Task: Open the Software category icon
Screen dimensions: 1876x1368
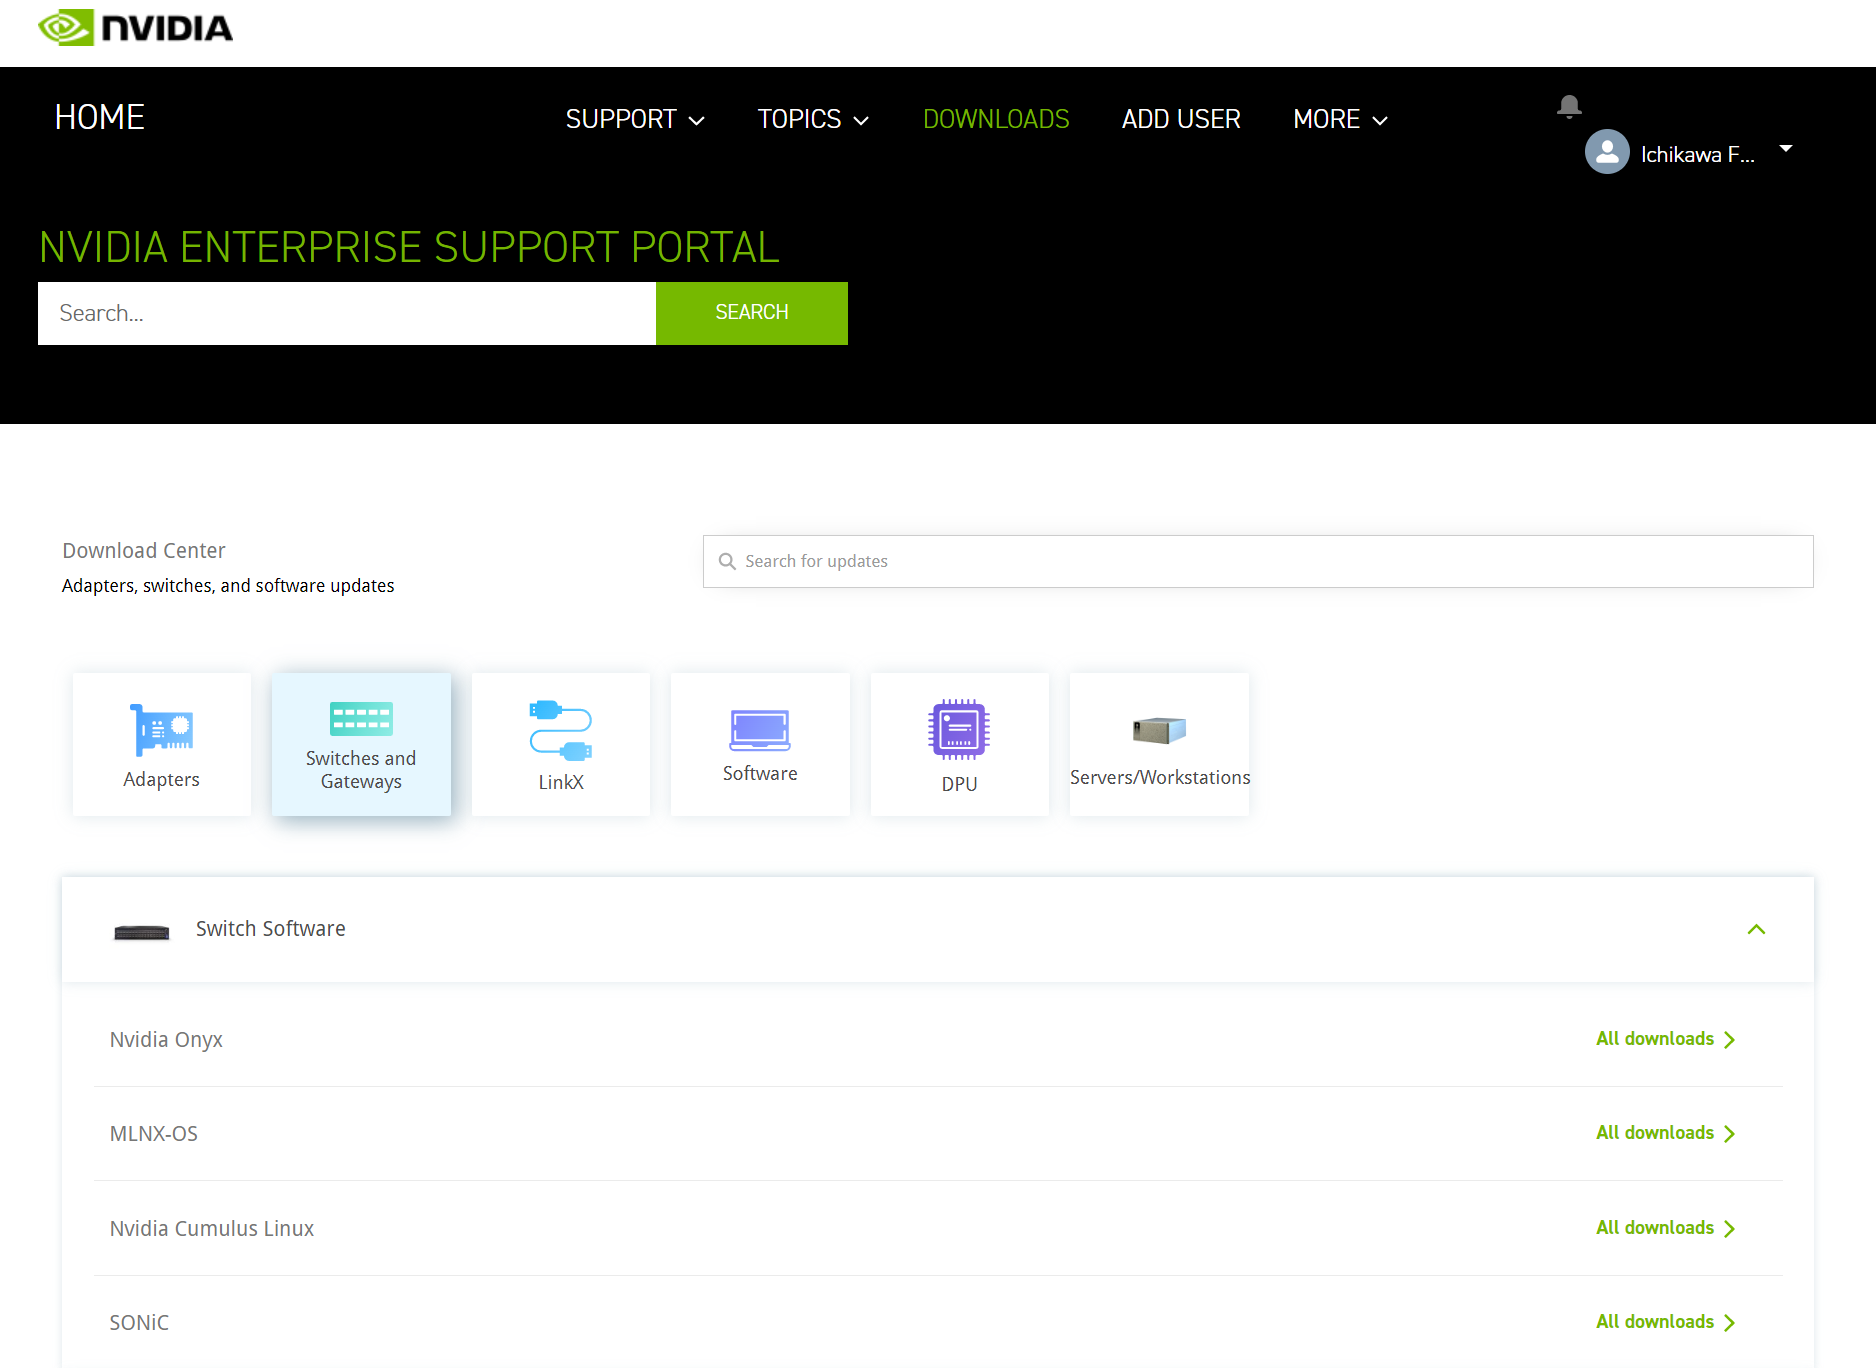Action: click(x=760, y=744)
